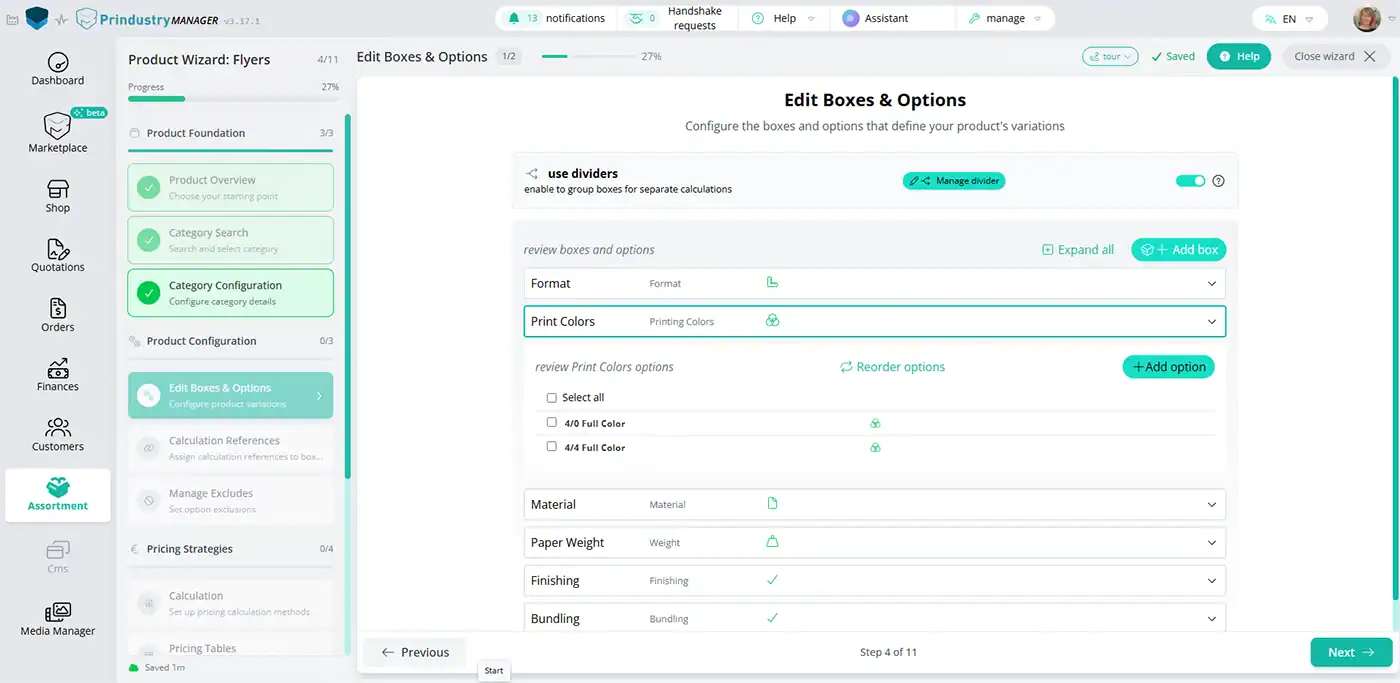The height and width of the screenshot is (683, 1400).
Task: Go back with Previous button
Action: [x=415, y=652]
